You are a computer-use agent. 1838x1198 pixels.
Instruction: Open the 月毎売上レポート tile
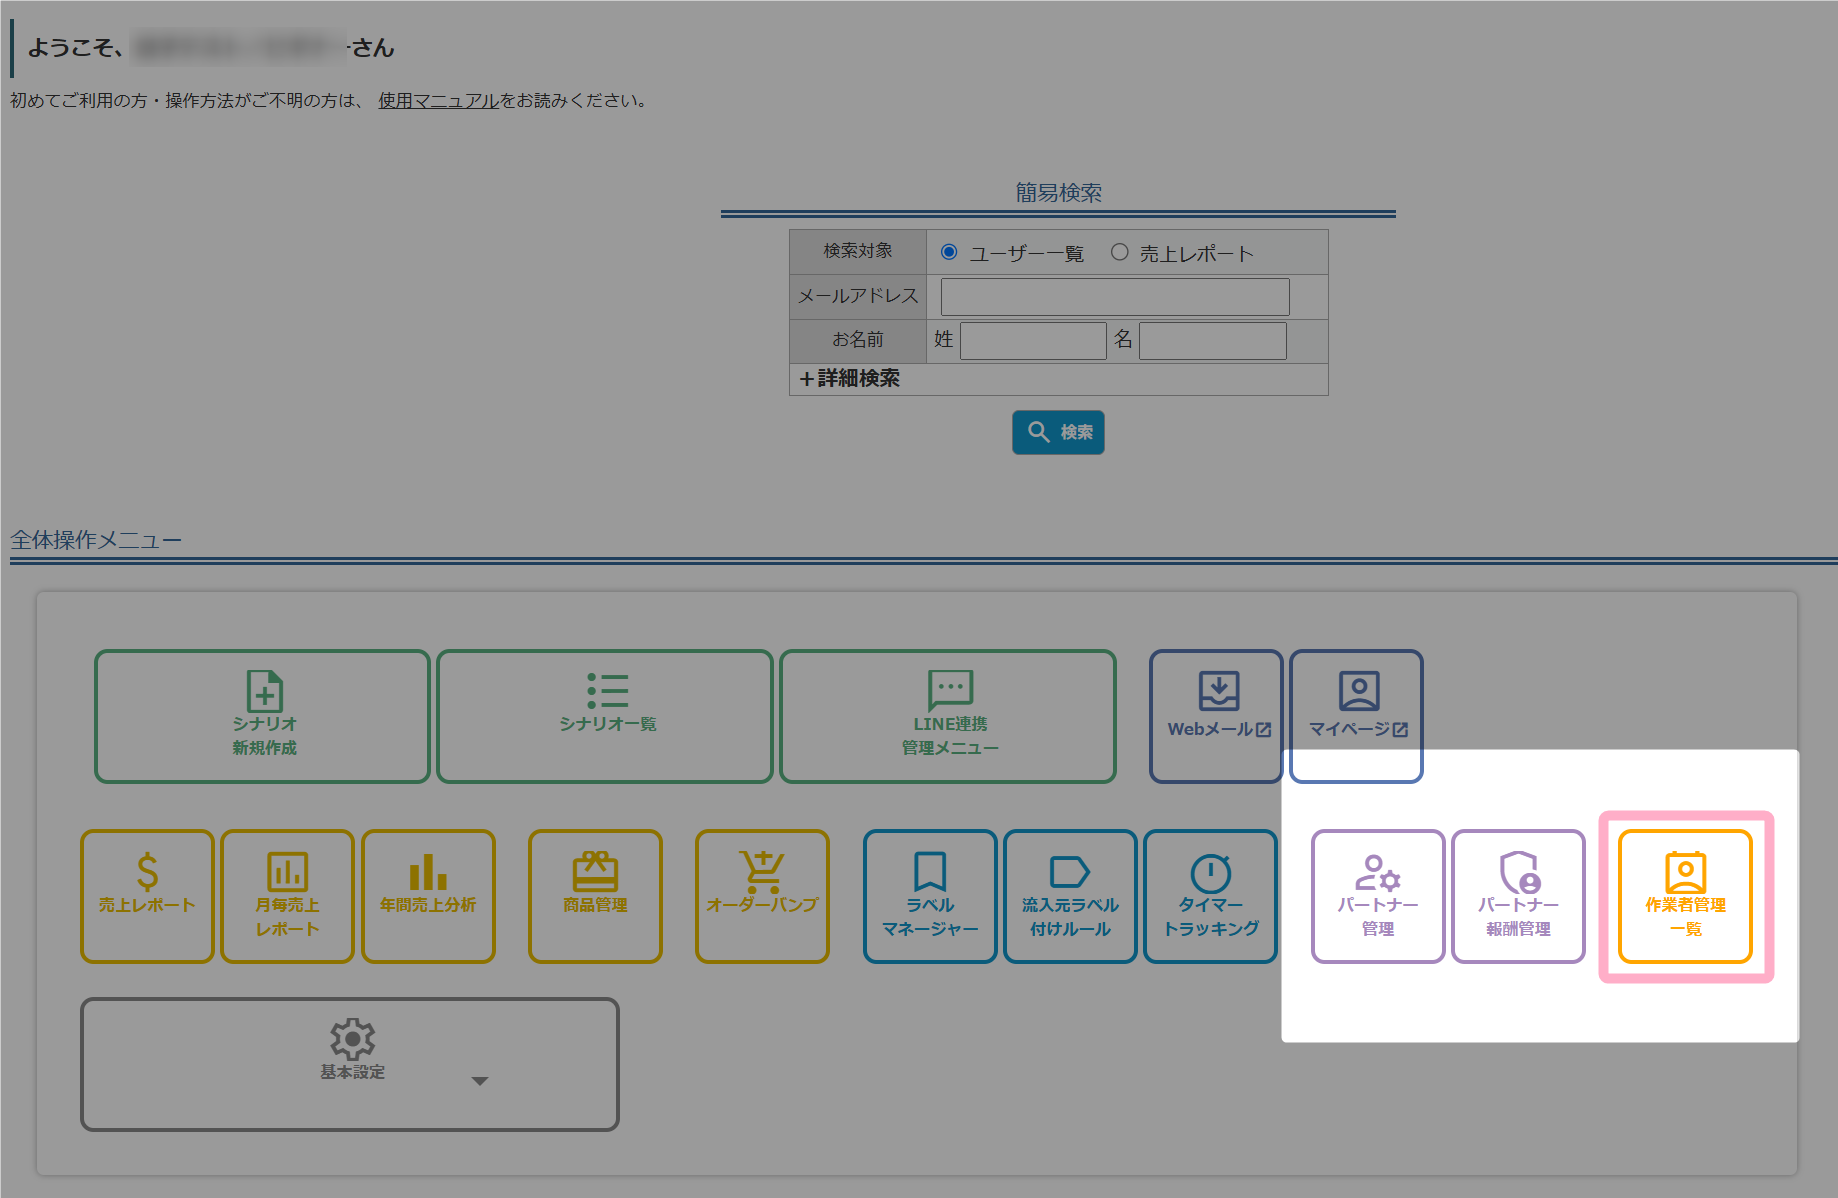click(287, 896)
